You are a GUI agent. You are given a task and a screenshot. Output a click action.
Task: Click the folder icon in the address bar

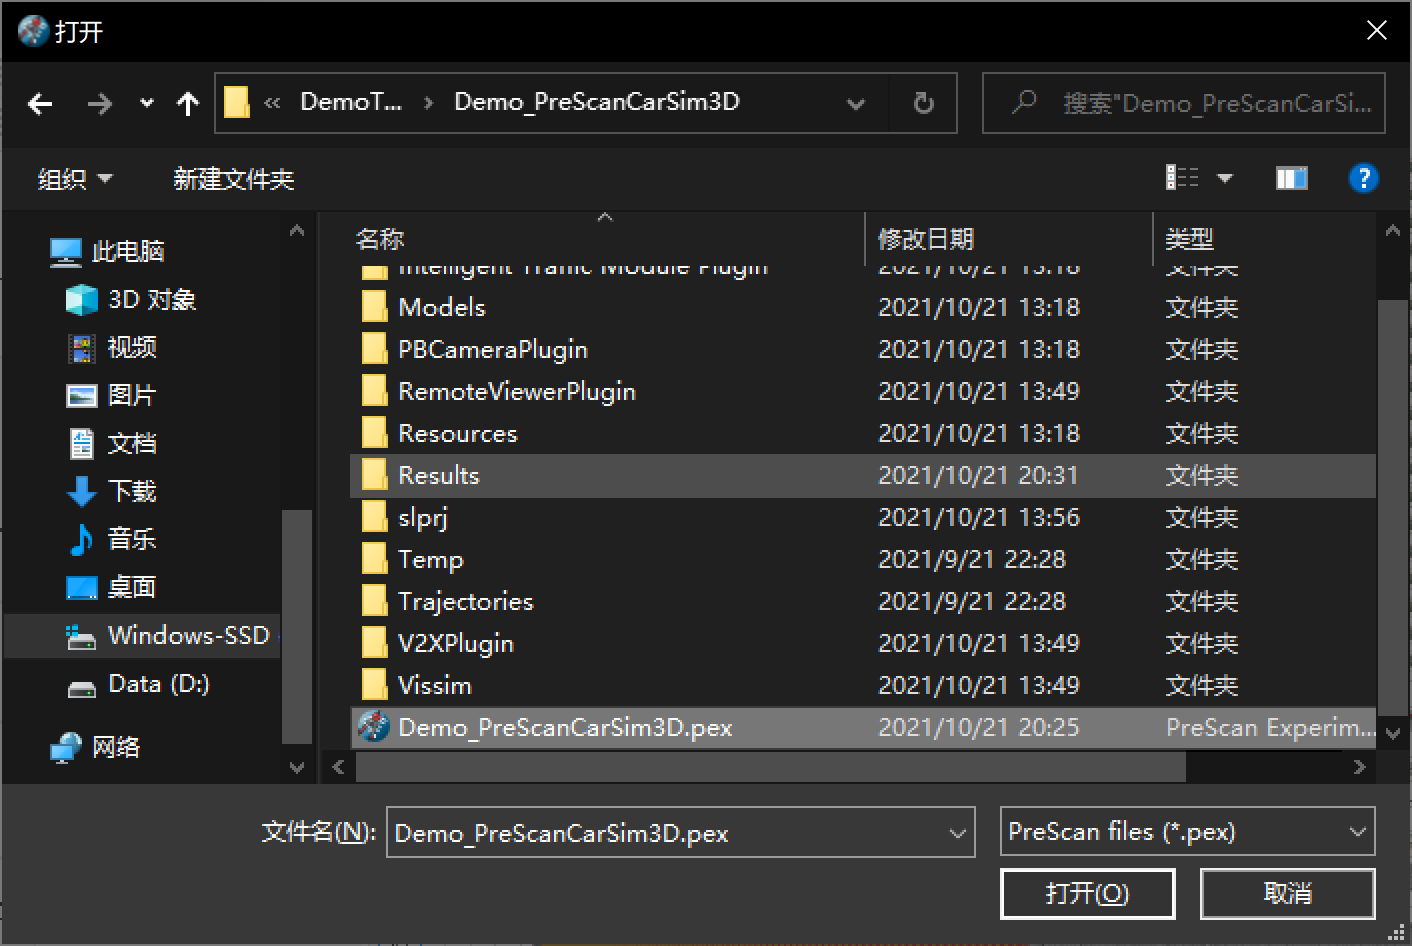click(236, 102)
